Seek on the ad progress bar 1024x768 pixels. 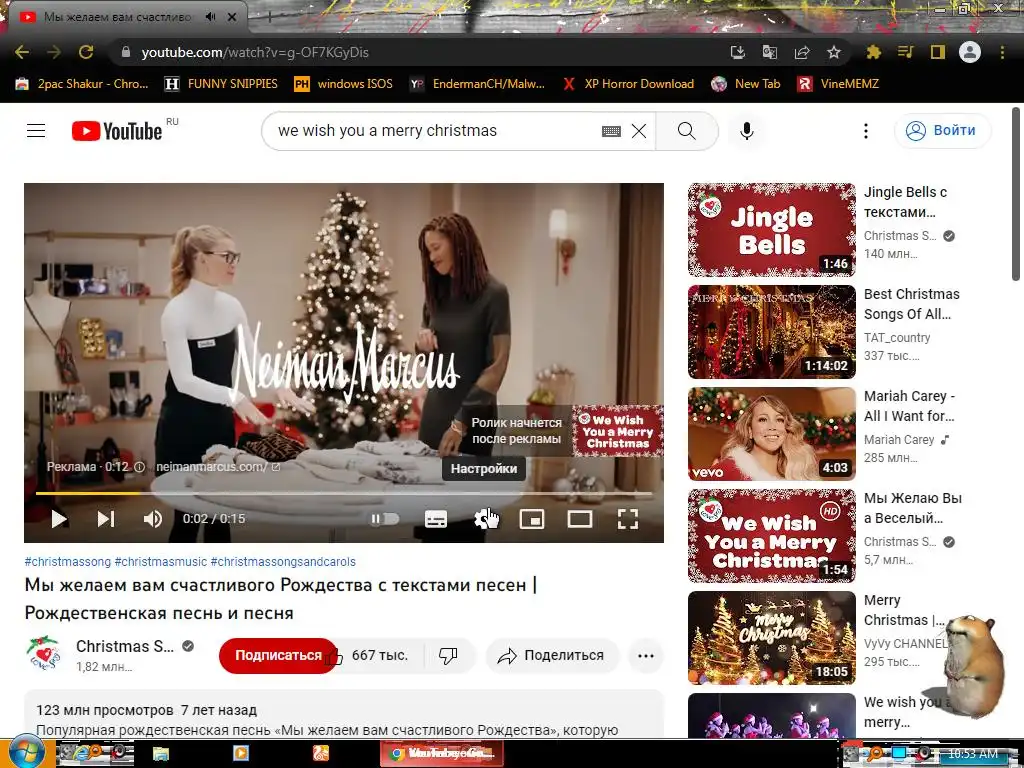(344, 493)
